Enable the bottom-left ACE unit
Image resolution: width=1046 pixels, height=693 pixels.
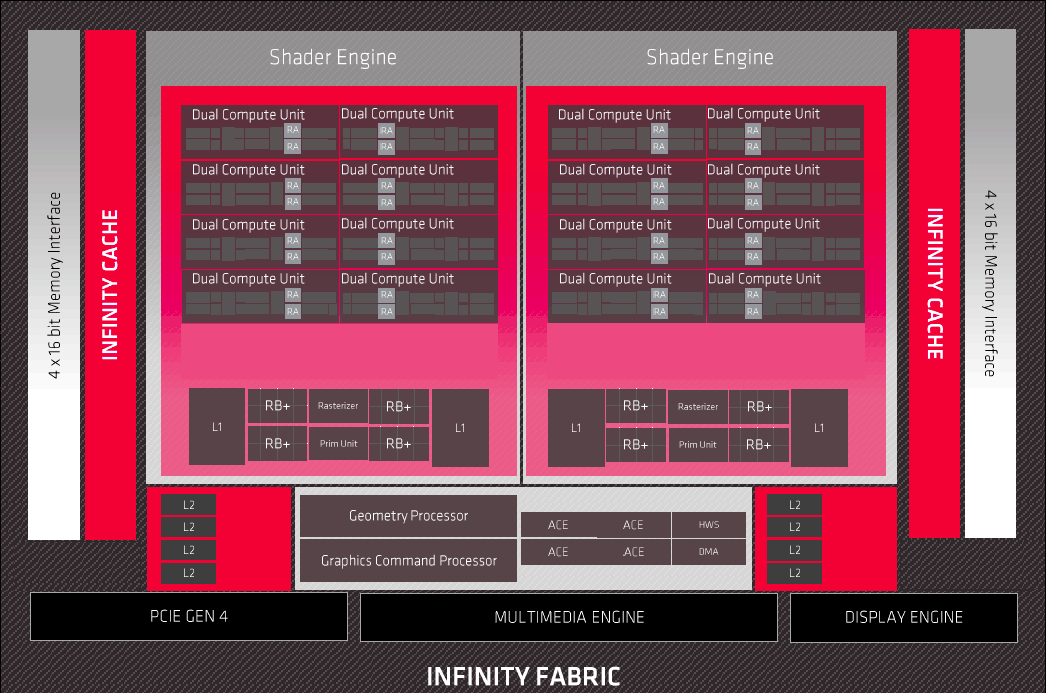(557, 551)
